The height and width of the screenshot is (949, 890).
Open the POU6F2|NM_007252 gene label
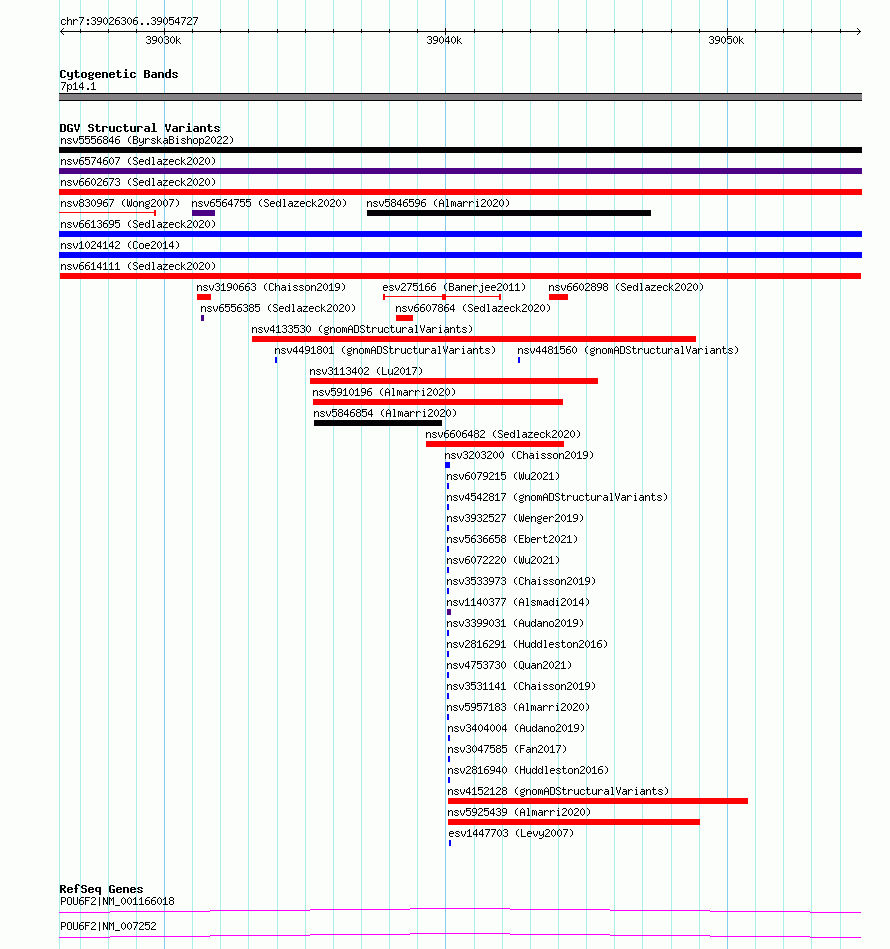[108, 926]
